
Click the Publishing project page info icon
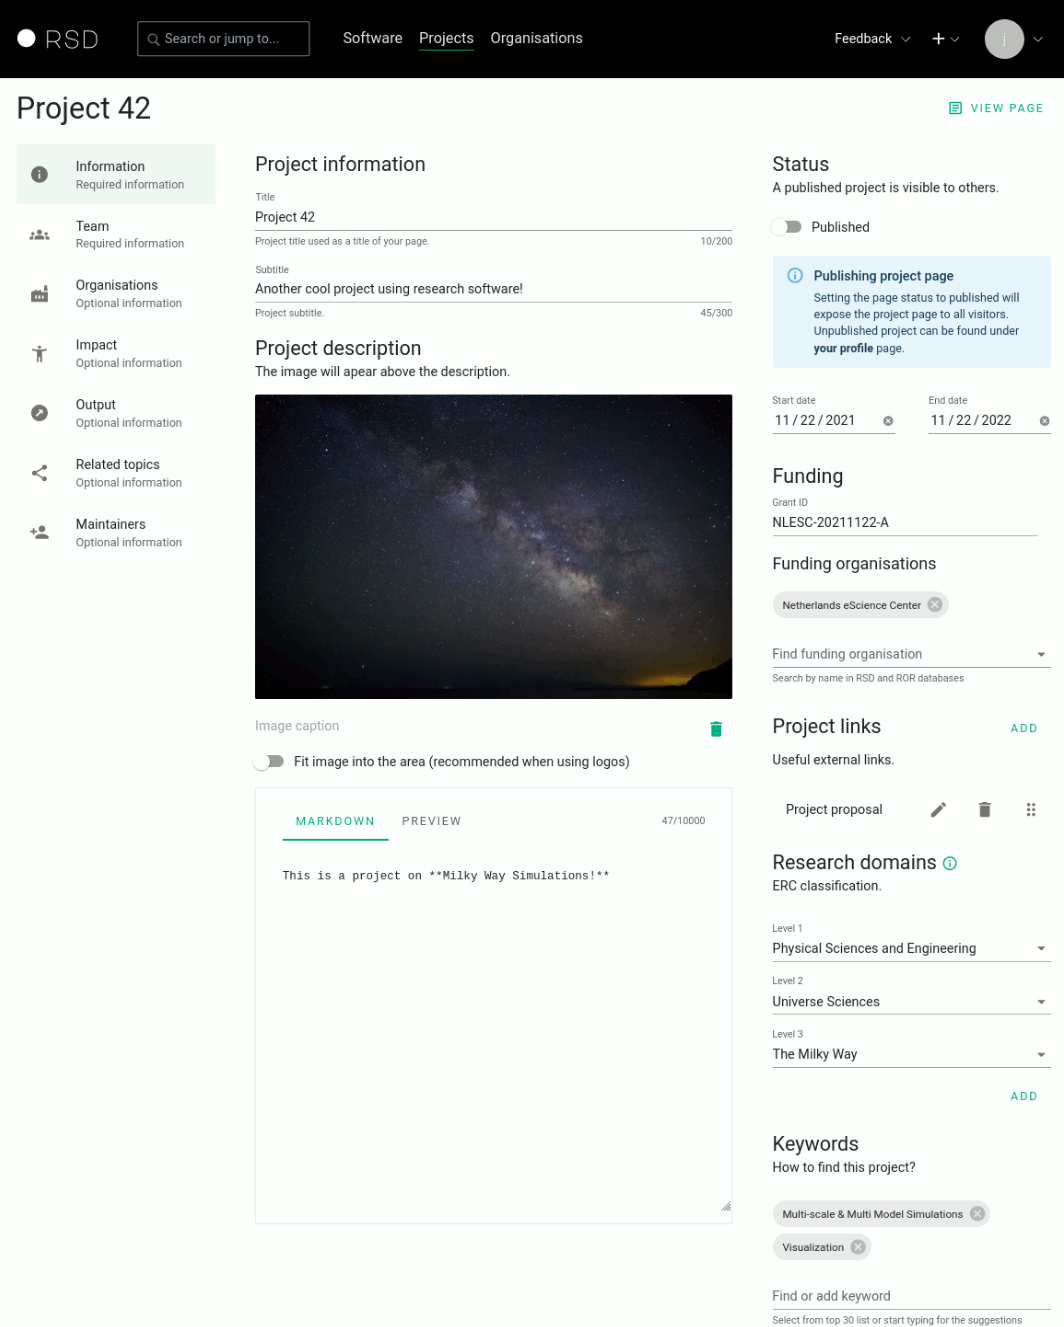point(795,276)
